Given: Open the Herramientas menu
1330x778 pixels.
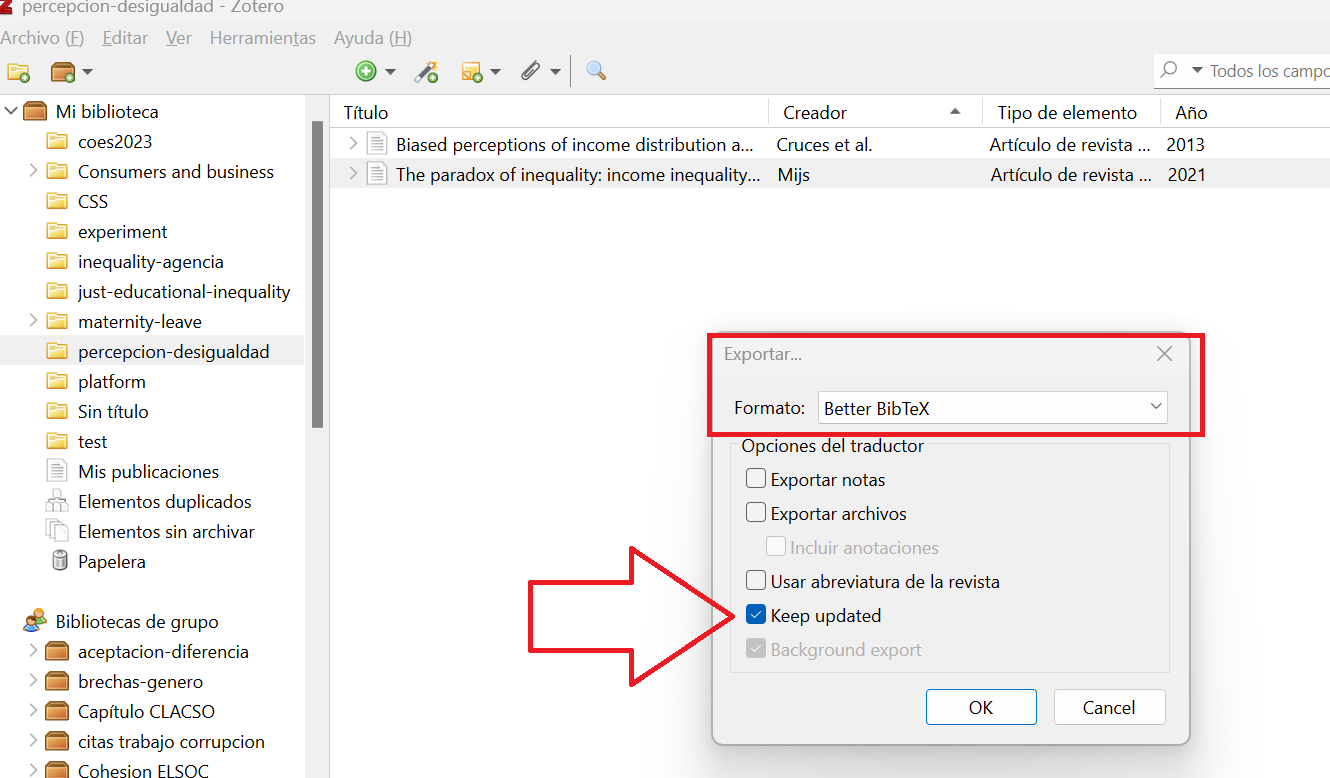Looking at the screenshot, I should point(262,38).
